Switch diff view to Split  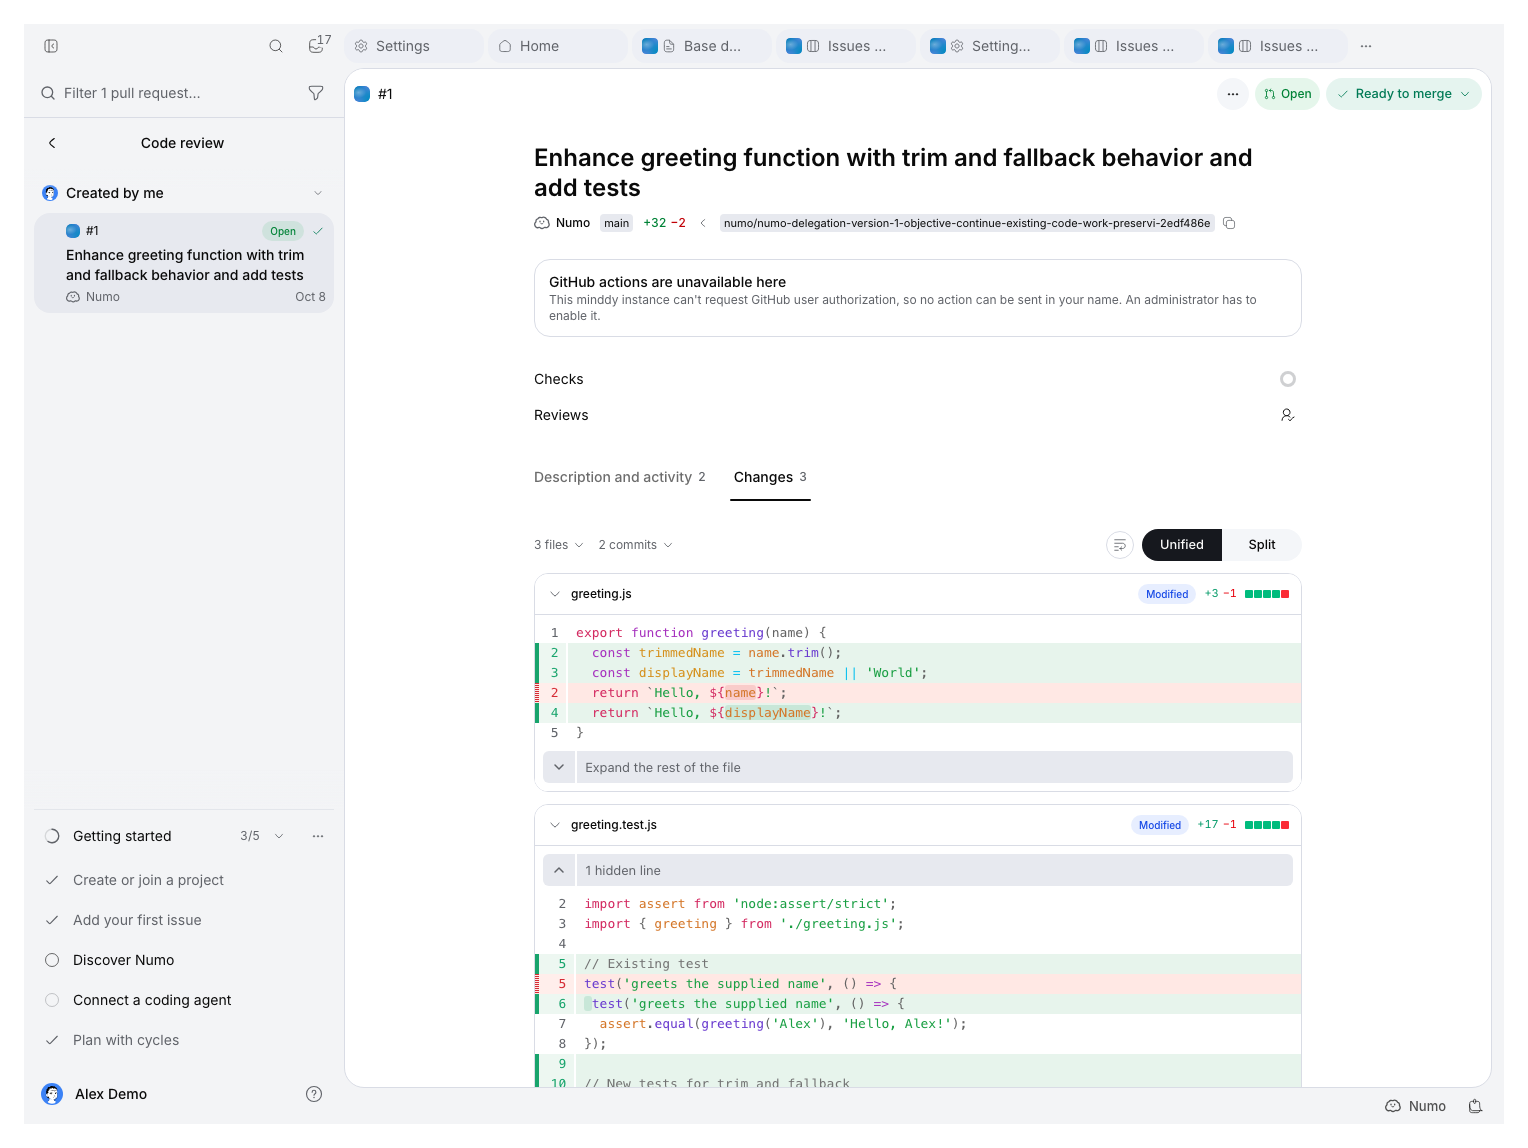[x=1262, y=545]
